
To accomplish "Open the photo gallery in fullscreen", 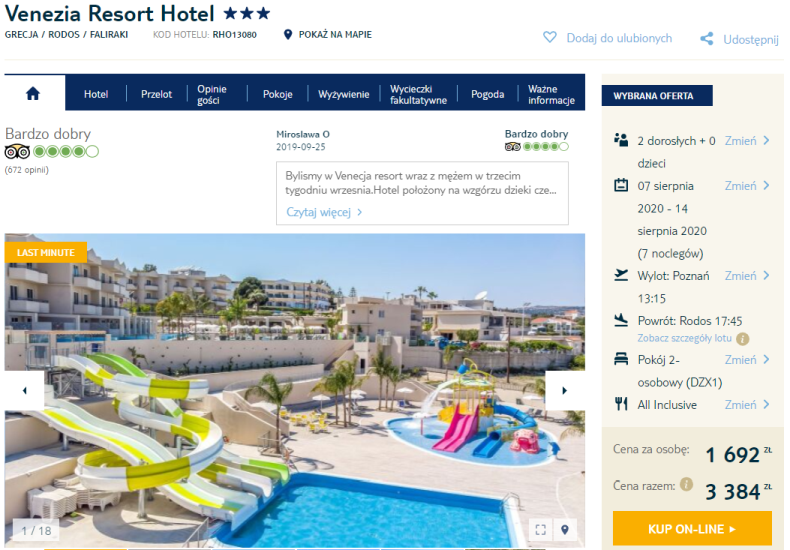I will point(541,529).
